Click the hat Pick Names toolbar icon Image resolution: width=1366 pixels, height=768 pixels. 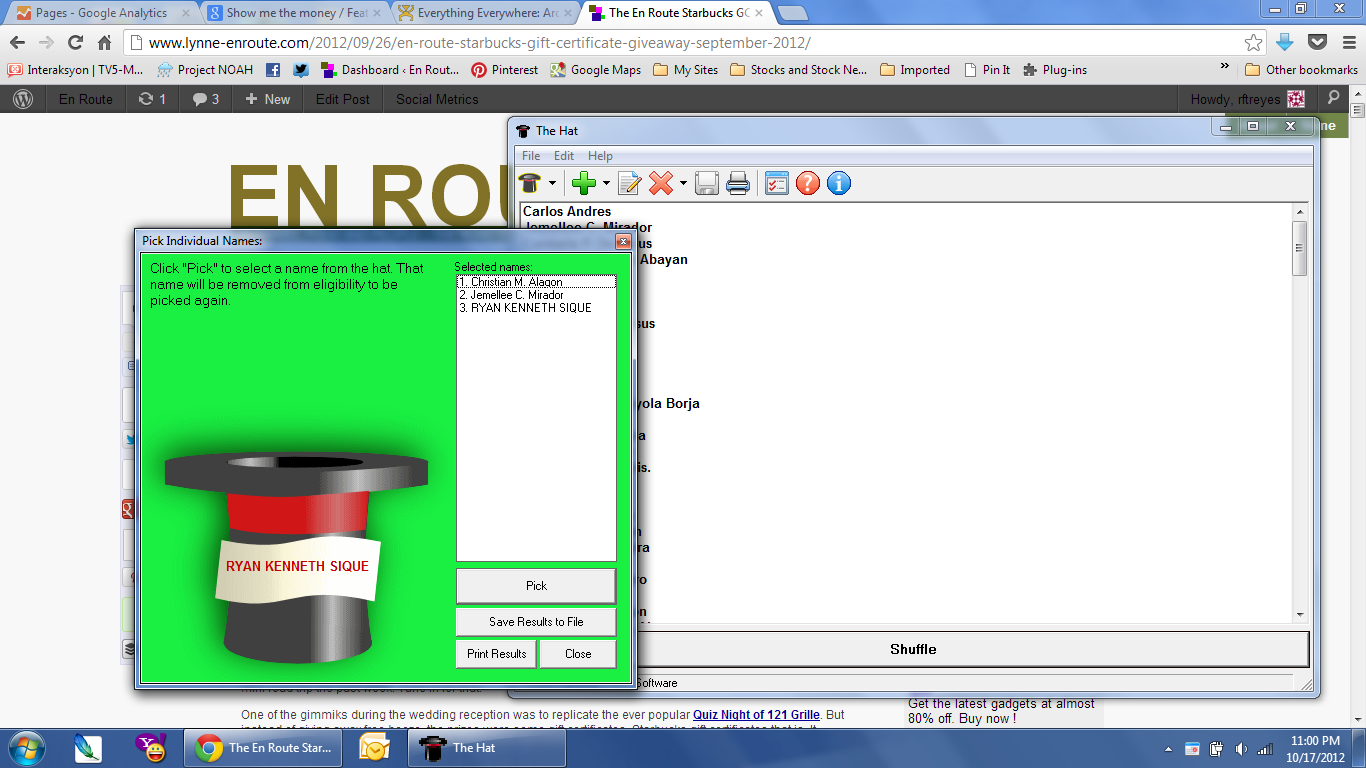530,183
